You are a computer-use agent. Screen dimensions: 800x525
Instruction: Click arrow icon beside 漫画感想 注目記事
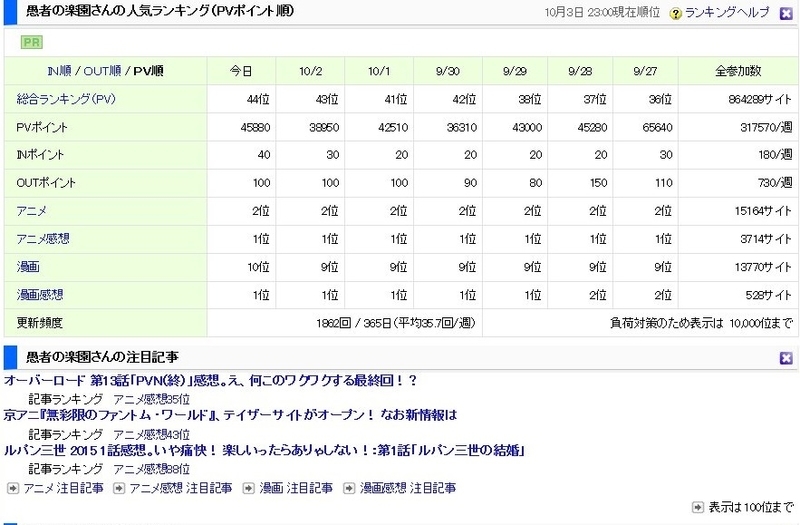[x=349, y=488]
